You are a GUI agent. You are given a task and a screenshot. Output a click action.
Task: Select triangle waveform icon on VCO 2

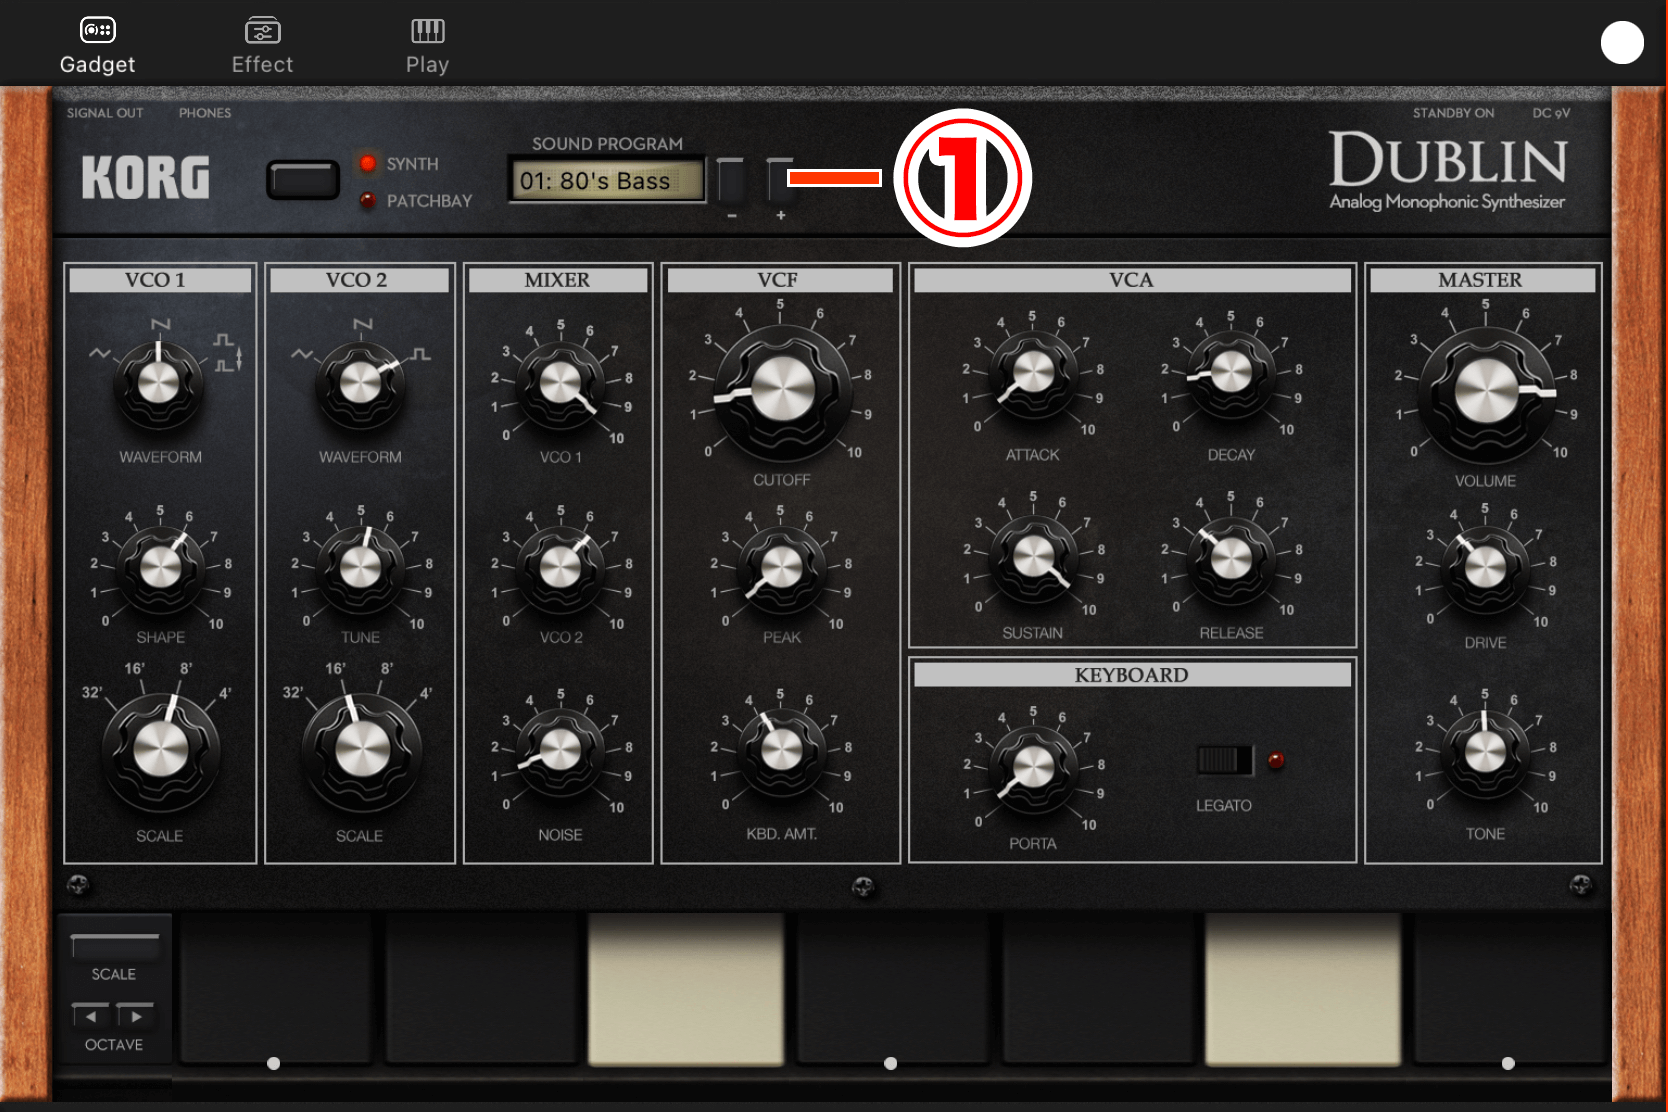tap(301, 353)
